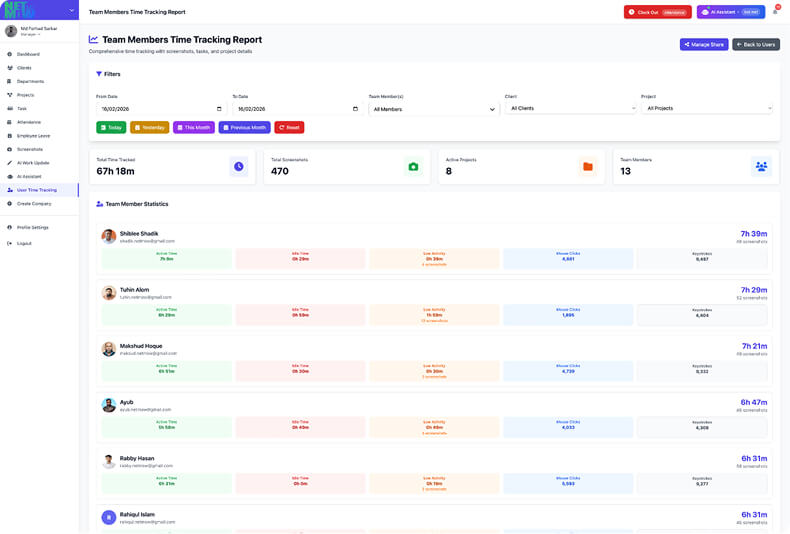Click the camera icon on Total Screenshots card
Image resolution: width=790 pixels, height=534 pixels.
click(x=413, y=166)
